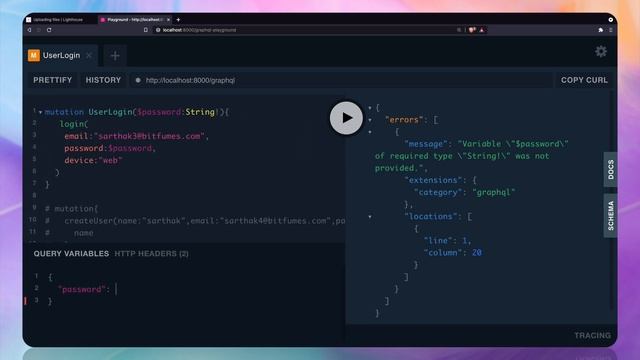Click the column value 20
The width and height of the screenshot is (640, 360).
tap(477, 253)
